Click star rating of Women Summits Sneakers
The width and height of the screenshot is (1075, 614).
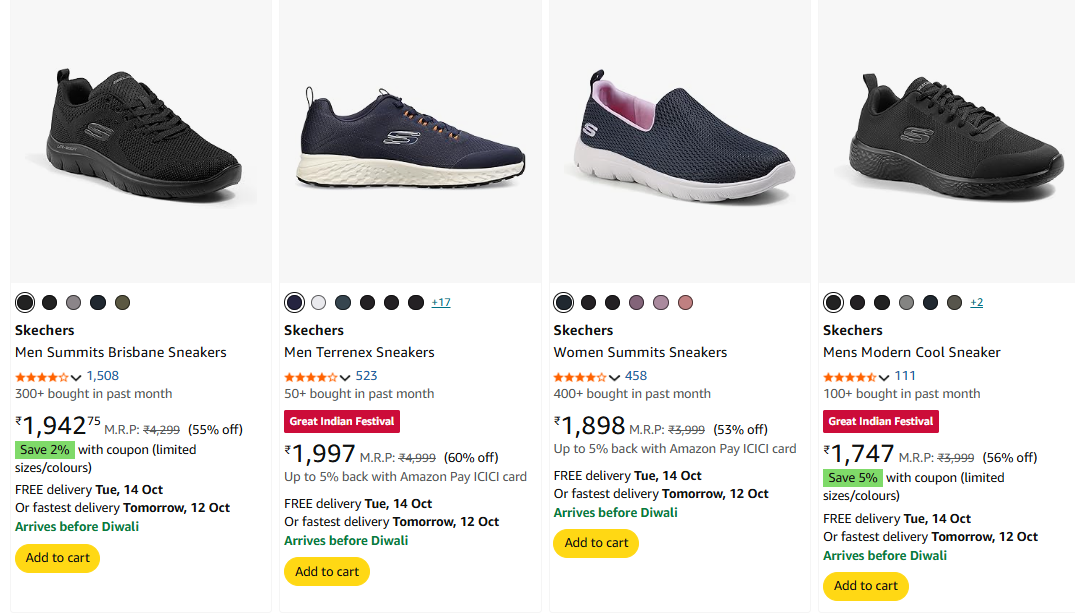[x=580, y=377]
